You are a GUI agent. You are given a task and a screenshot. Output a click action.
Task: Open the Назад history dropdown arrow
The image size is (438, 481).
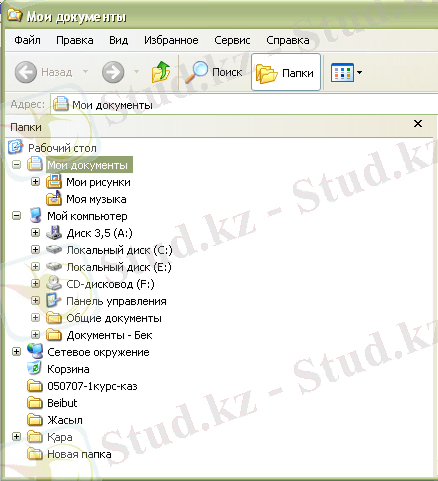[x=86, y=72]
